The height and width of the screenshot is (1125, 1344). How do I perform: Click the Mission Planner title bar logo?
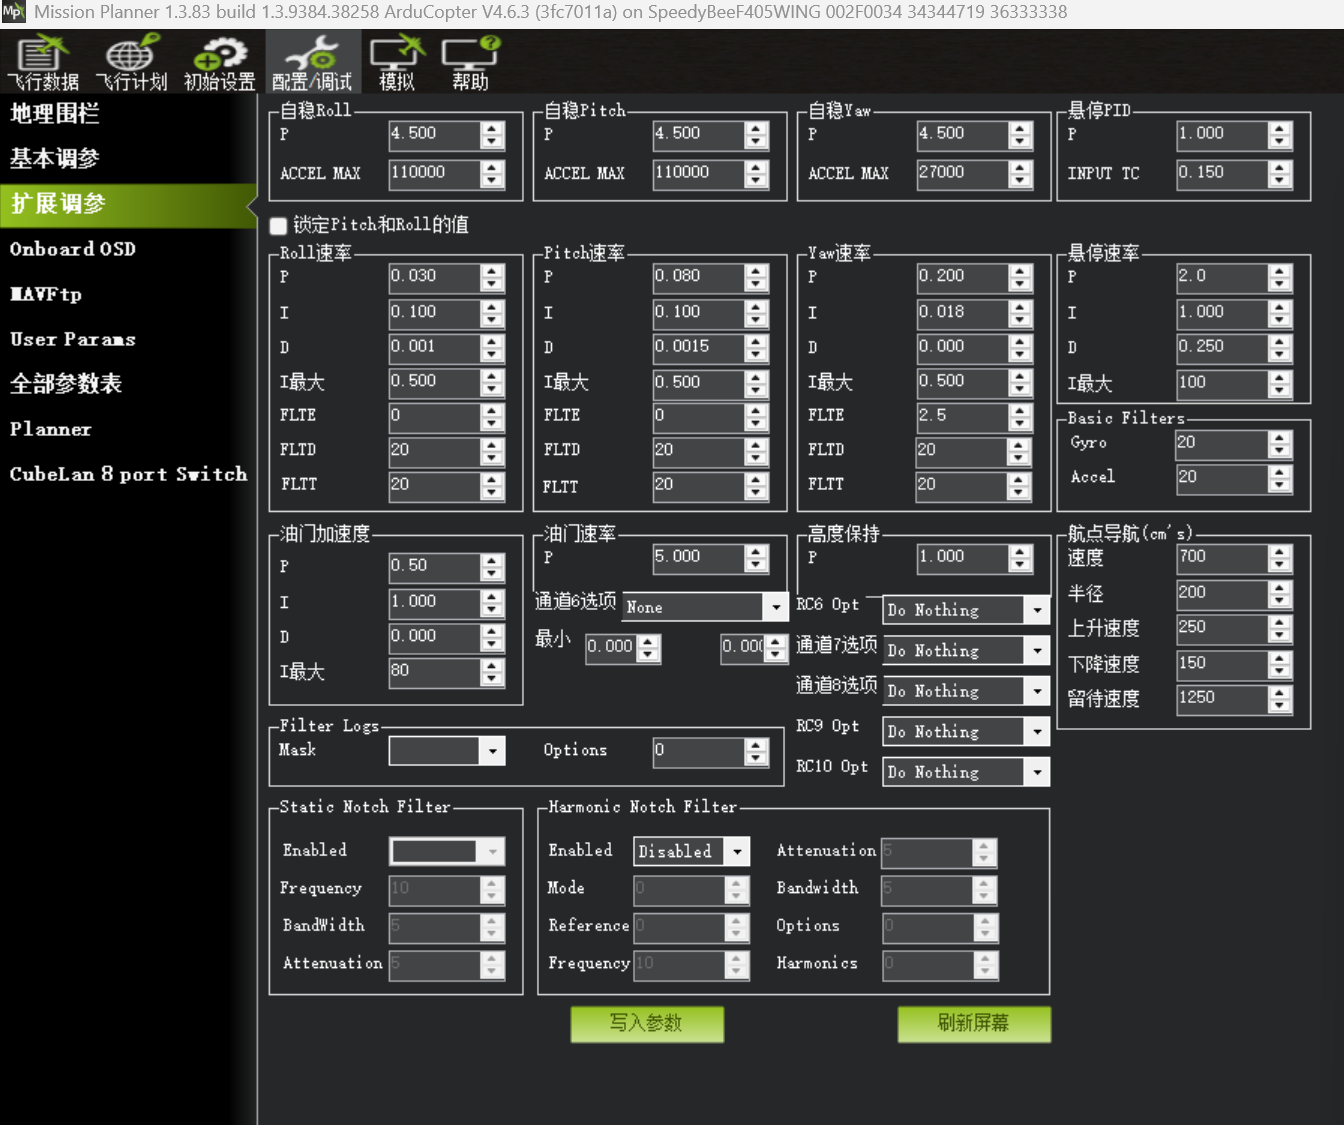(13, 13)
